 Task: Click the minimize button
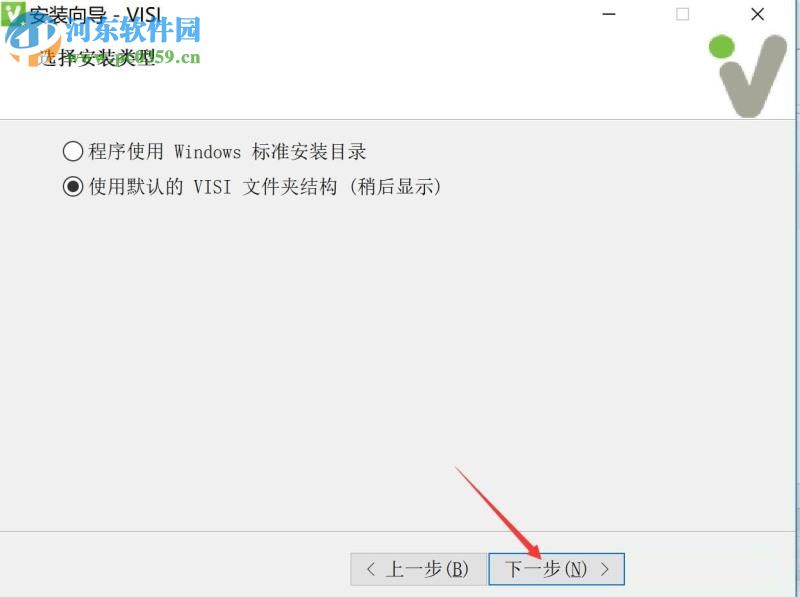[608, 15]
